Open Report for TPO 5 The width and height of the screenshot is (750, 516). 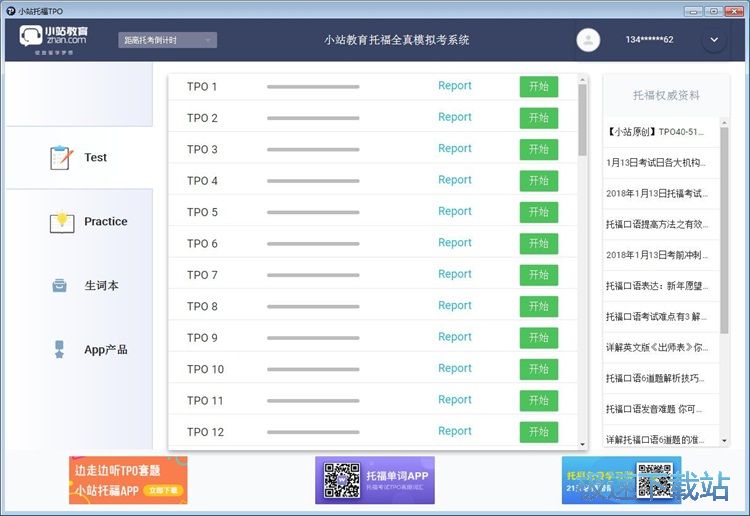[x=454, y=211]
